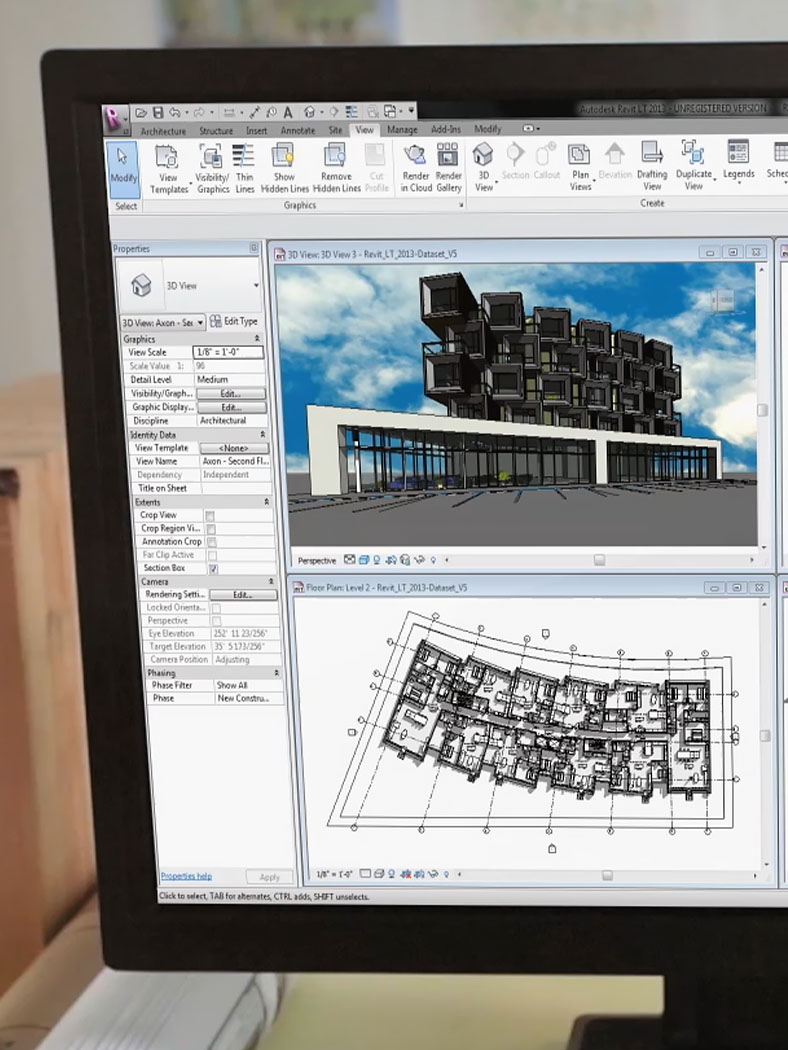This screenshot has width=788, height=1050.
Task: Click the Edit Type button
Action: [x=234, y=321]
